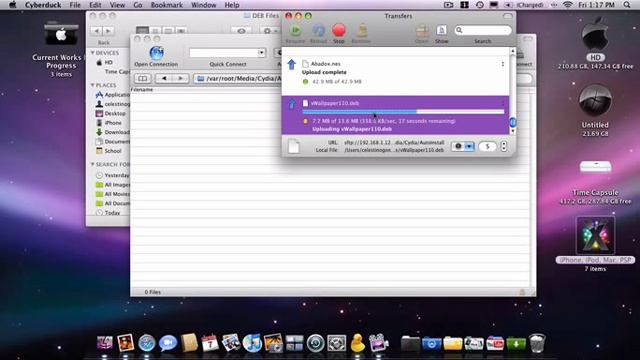Expand the Quick Connect dropdown arrow
640x360 pixels.
tap(261, 53)
